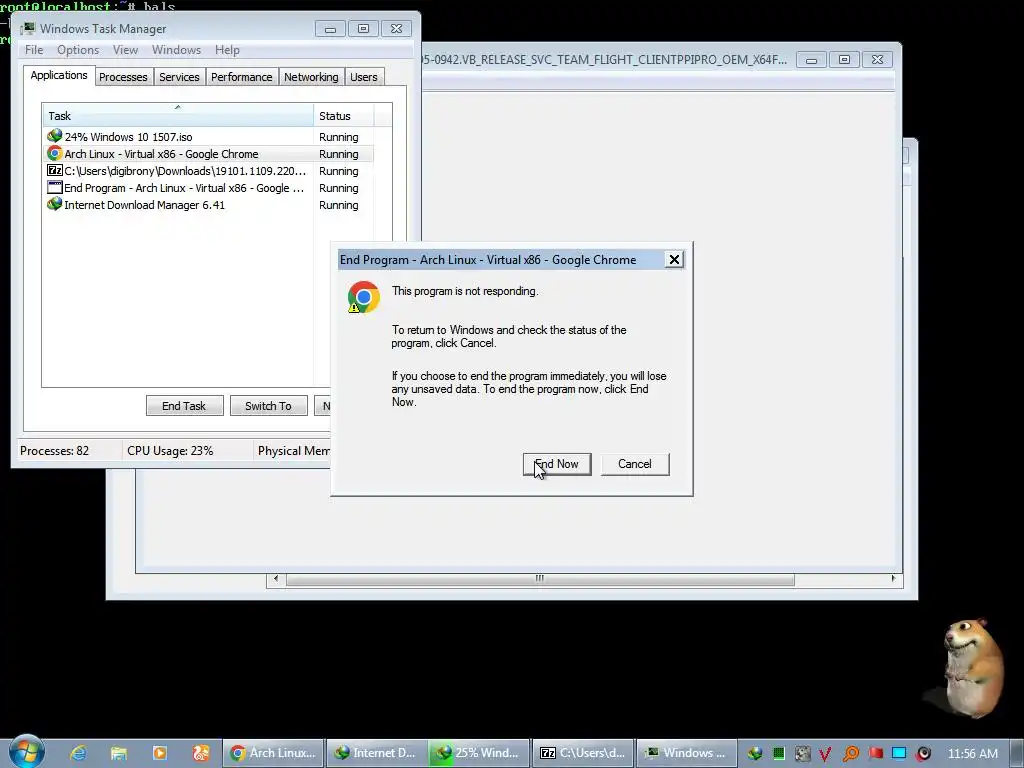Click window icon of End Program task
This screenshot has width=1024, height=768.
click(x=54, y=187)
